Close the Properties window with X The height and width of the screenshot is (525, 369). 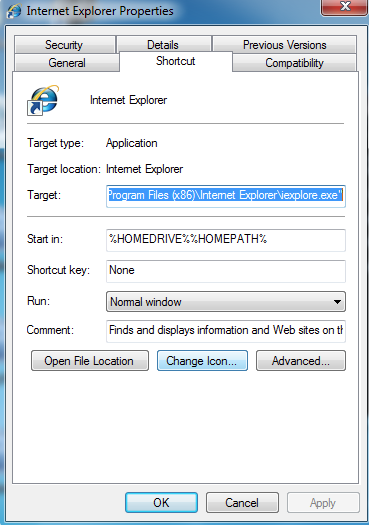pos(345,7)
